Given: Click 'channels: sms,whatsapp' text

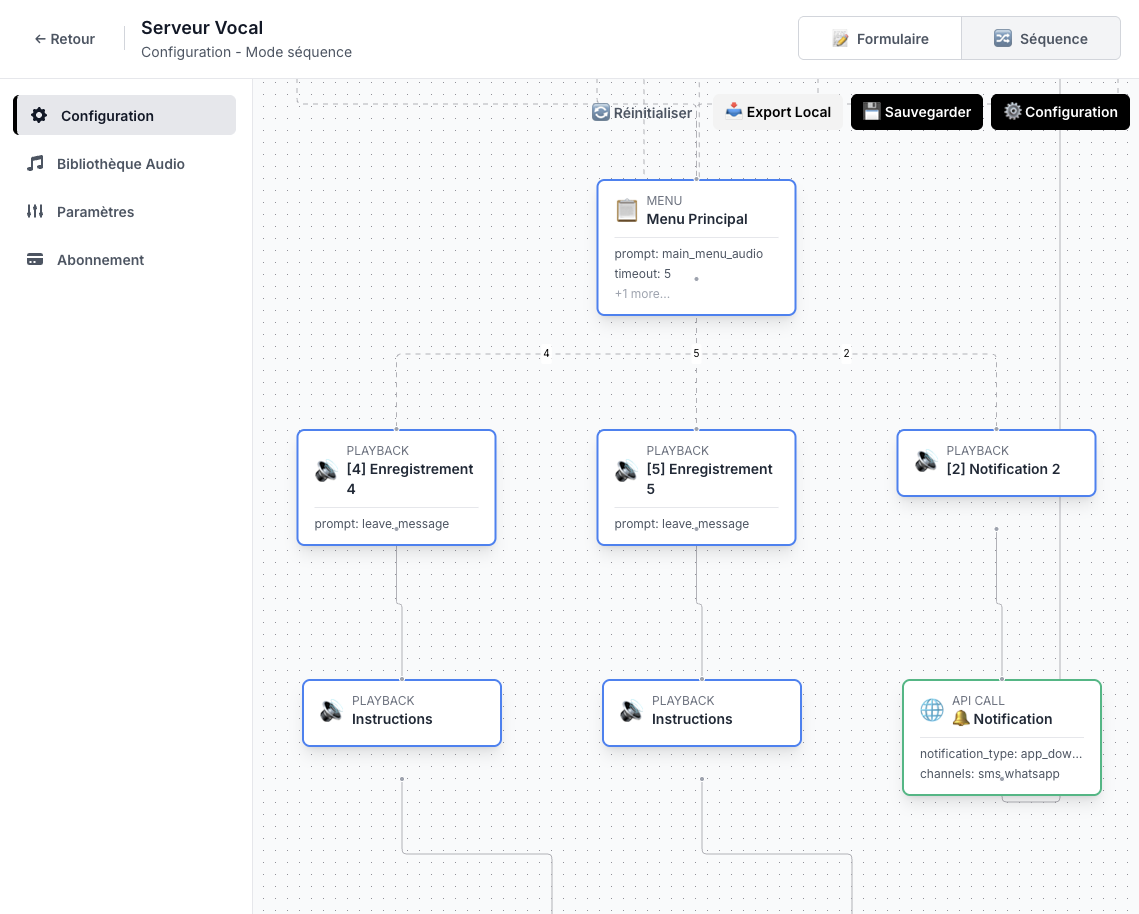Looking at the screenshot, I should 989,774.
